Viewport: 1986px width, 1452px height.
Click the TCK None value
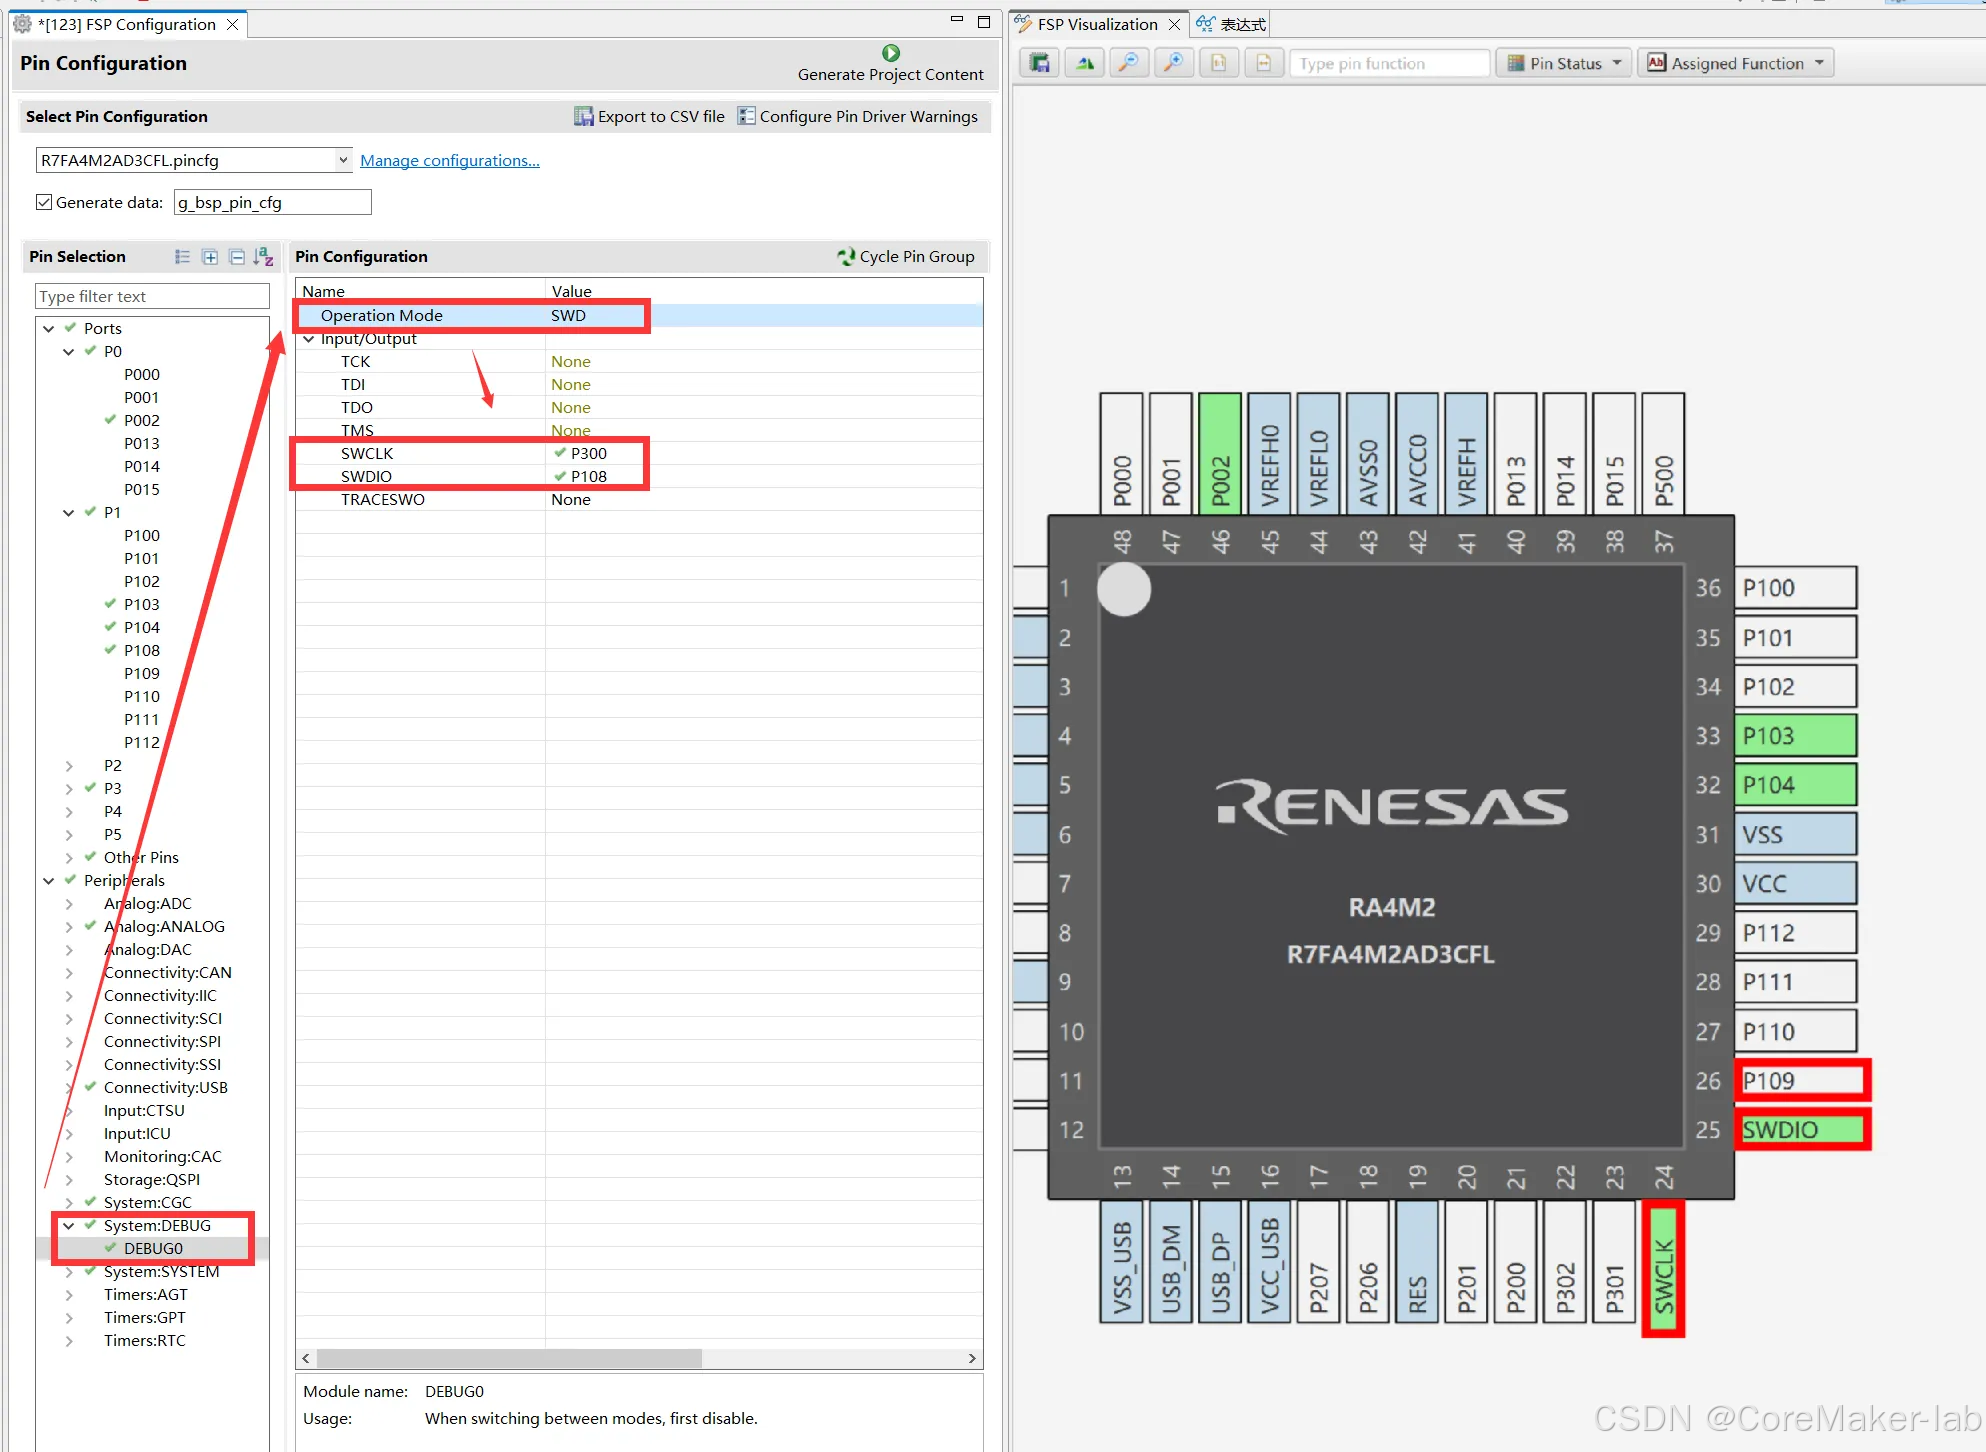[570, 361]
